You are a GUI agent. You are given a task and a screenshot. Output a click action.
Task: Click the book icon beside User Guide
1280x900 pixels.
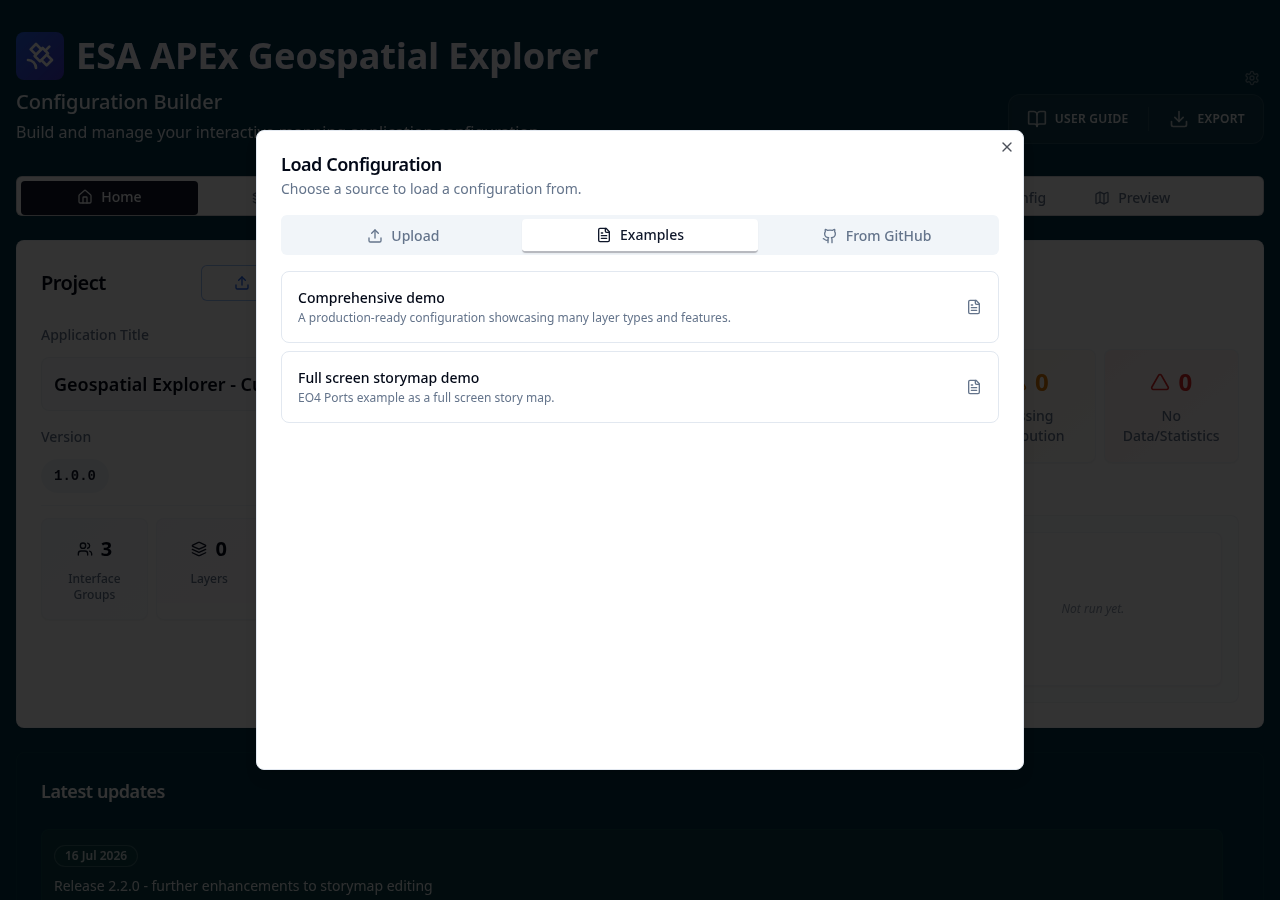coord(1038,119)
